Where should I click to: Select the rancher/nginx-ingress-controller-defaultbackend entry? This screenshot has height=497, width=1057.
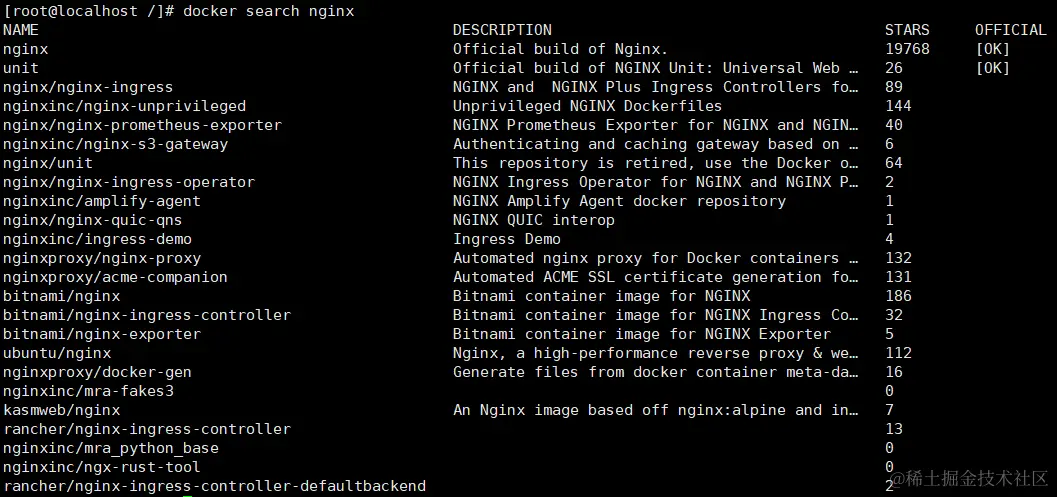click(214, 486)
